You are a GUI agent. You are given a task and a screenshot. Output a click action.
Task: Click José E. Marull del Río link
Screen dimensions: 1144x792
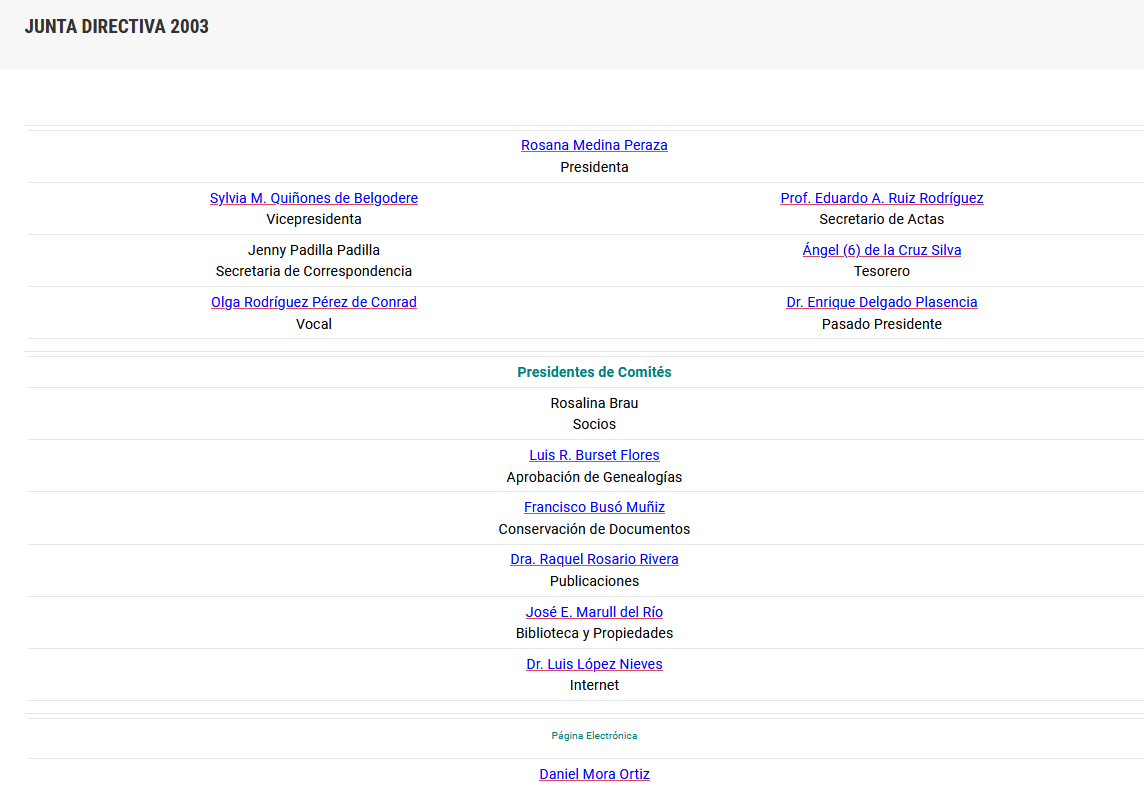(594, 612)
